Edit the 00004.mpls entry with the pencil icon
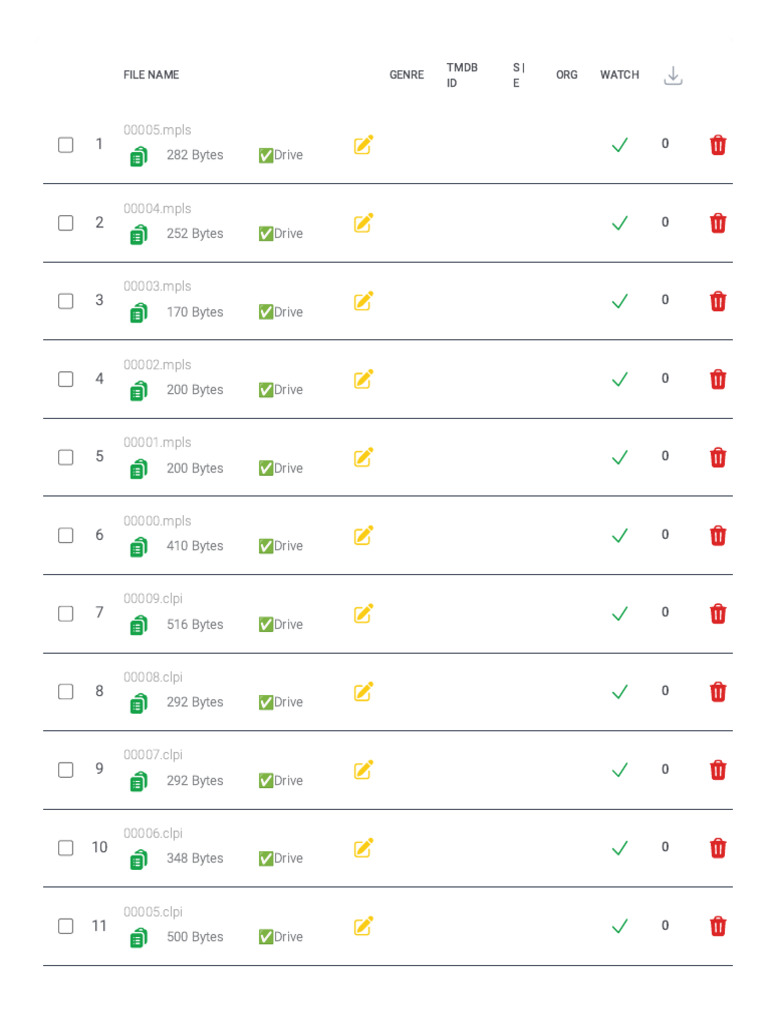Screen dimensions: 768x1024 [x=363, y=223]
